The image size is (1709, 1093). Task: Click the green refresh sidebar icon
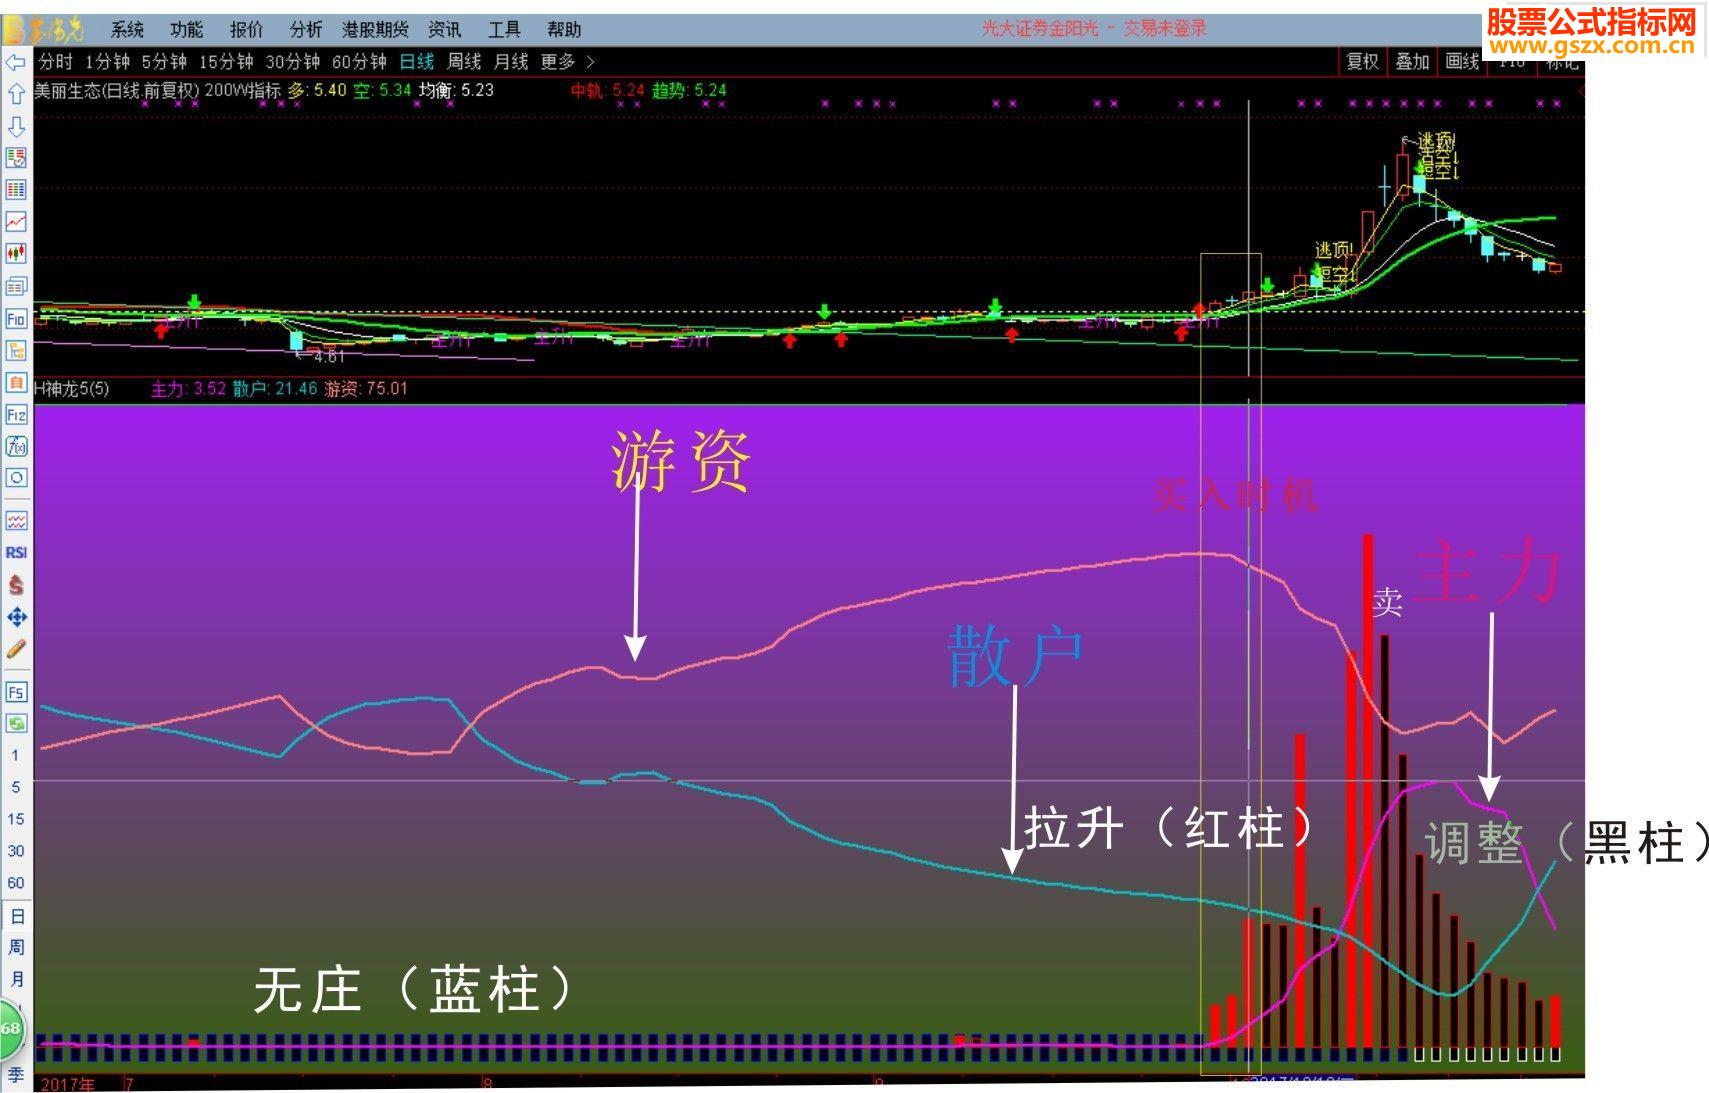[16, 723]
